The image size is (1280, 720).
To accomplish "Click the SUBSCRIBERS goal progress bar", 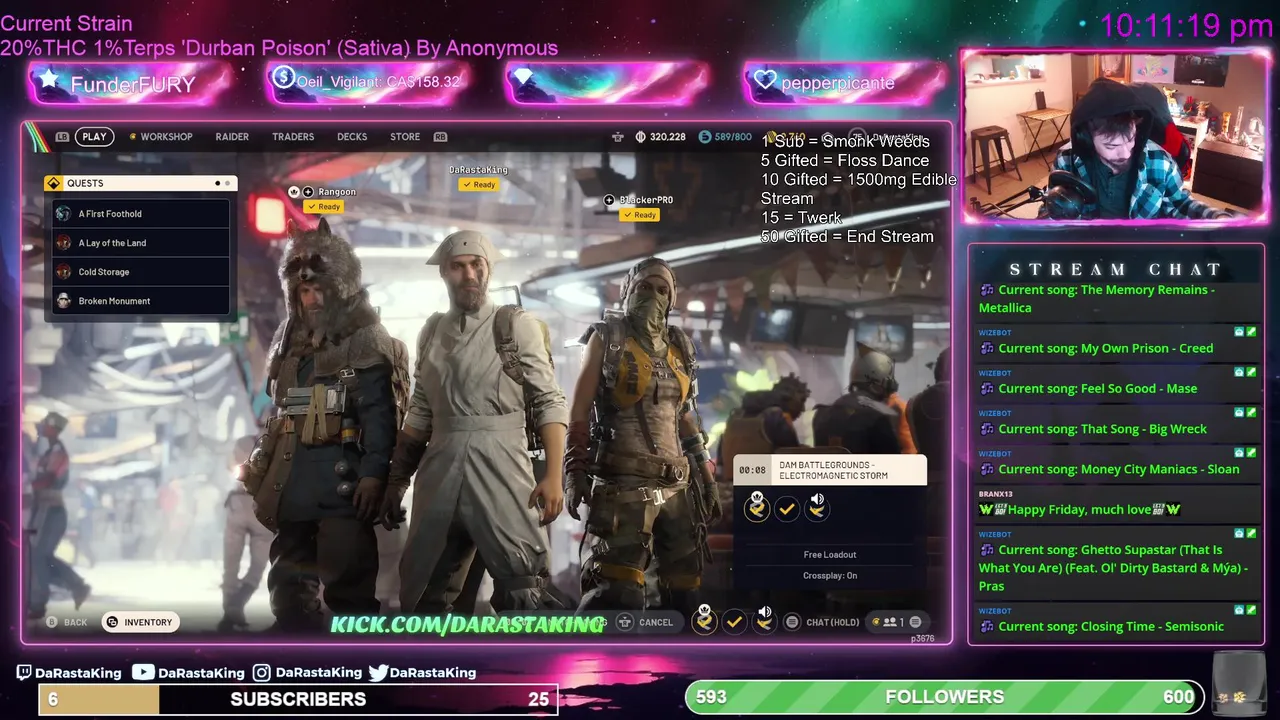I will pyautogui.click(x=298, y=699).
